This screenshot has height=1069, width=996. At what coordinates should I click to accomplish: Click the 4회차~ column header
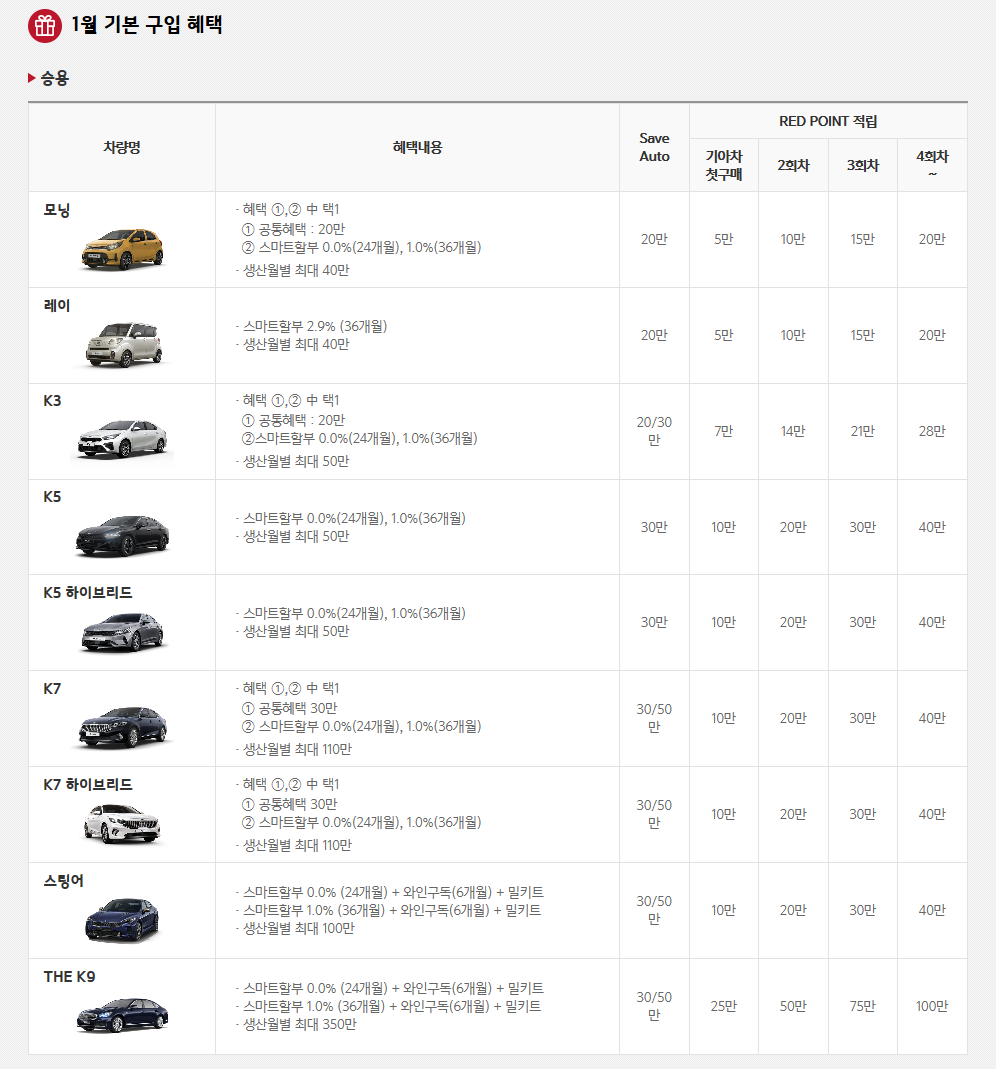tap(933, 165)
